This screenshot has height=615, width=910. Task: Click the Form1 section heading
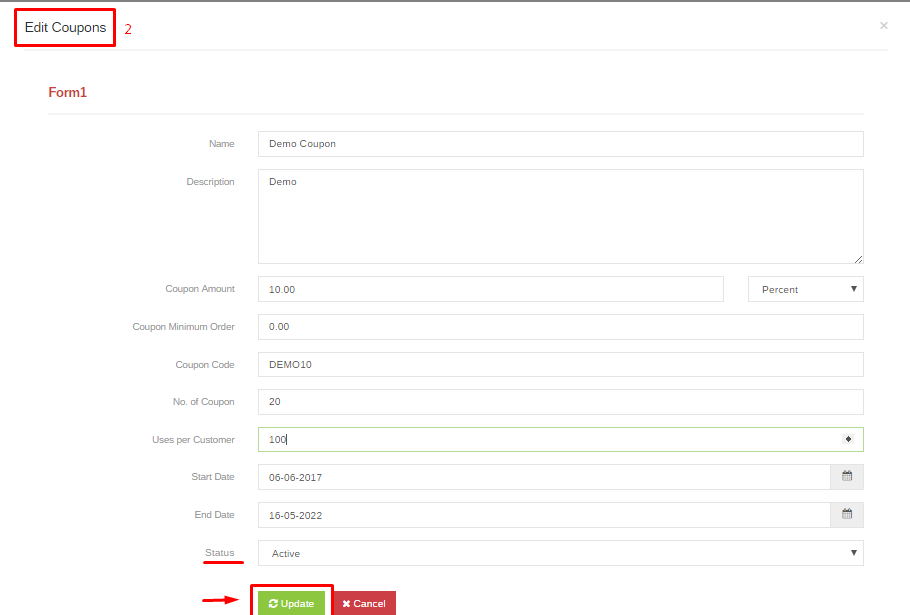pyautogui.click(x=67, y=92)
